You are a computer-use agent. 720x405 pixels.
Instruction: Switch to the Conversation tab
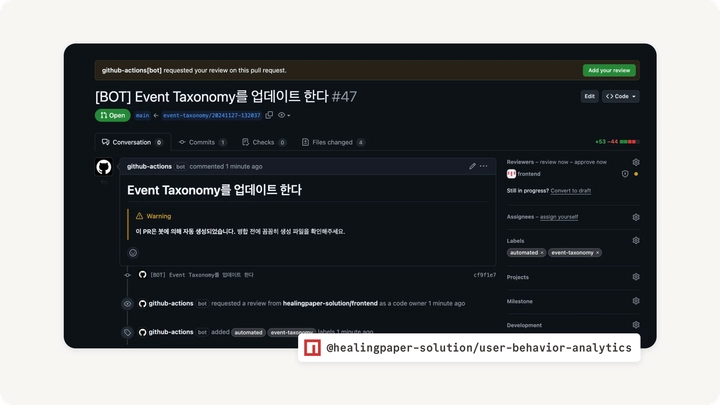pyautogui.click(x=132, y=142)
